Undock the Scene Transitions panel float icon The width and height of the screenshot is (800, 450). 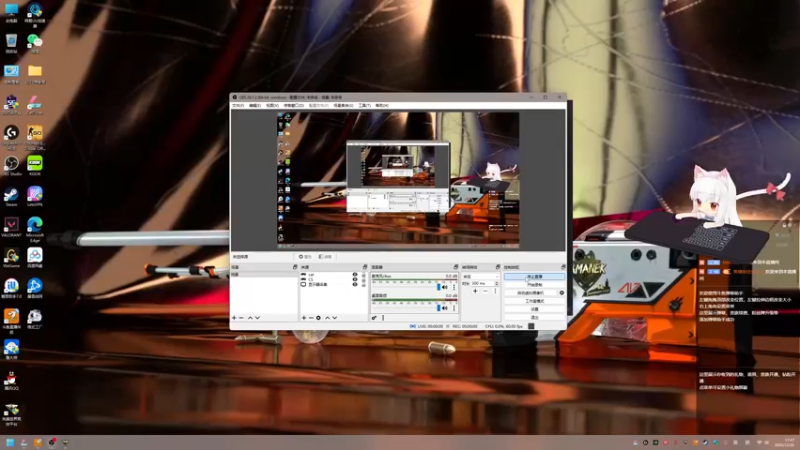click(498, 267)
